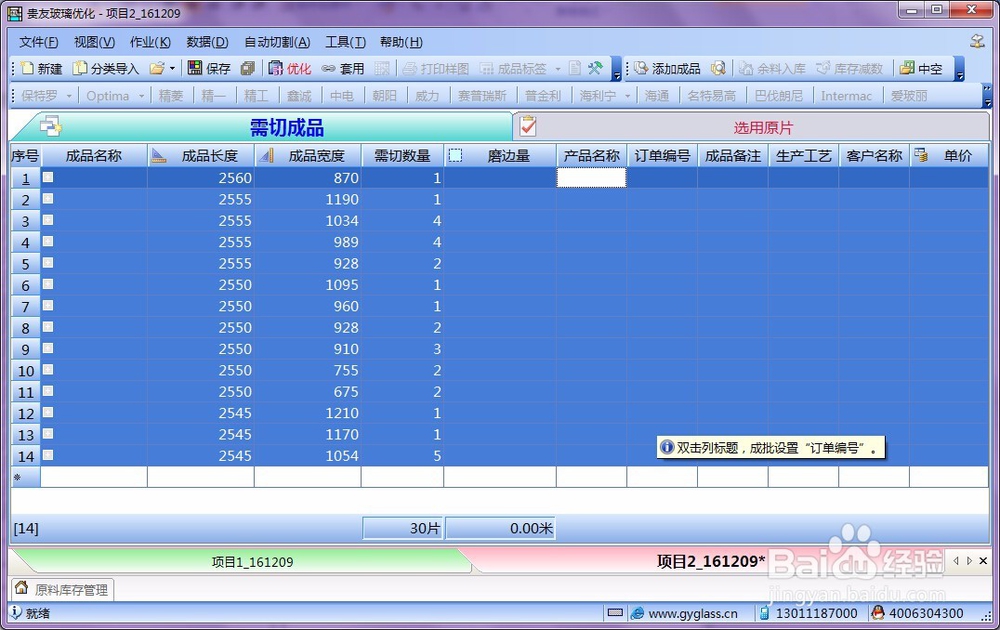The image size is (1000, 630).
Task: Expand the 保特罗 machine dropdown arrow
Action: click(x=69, y=96)
